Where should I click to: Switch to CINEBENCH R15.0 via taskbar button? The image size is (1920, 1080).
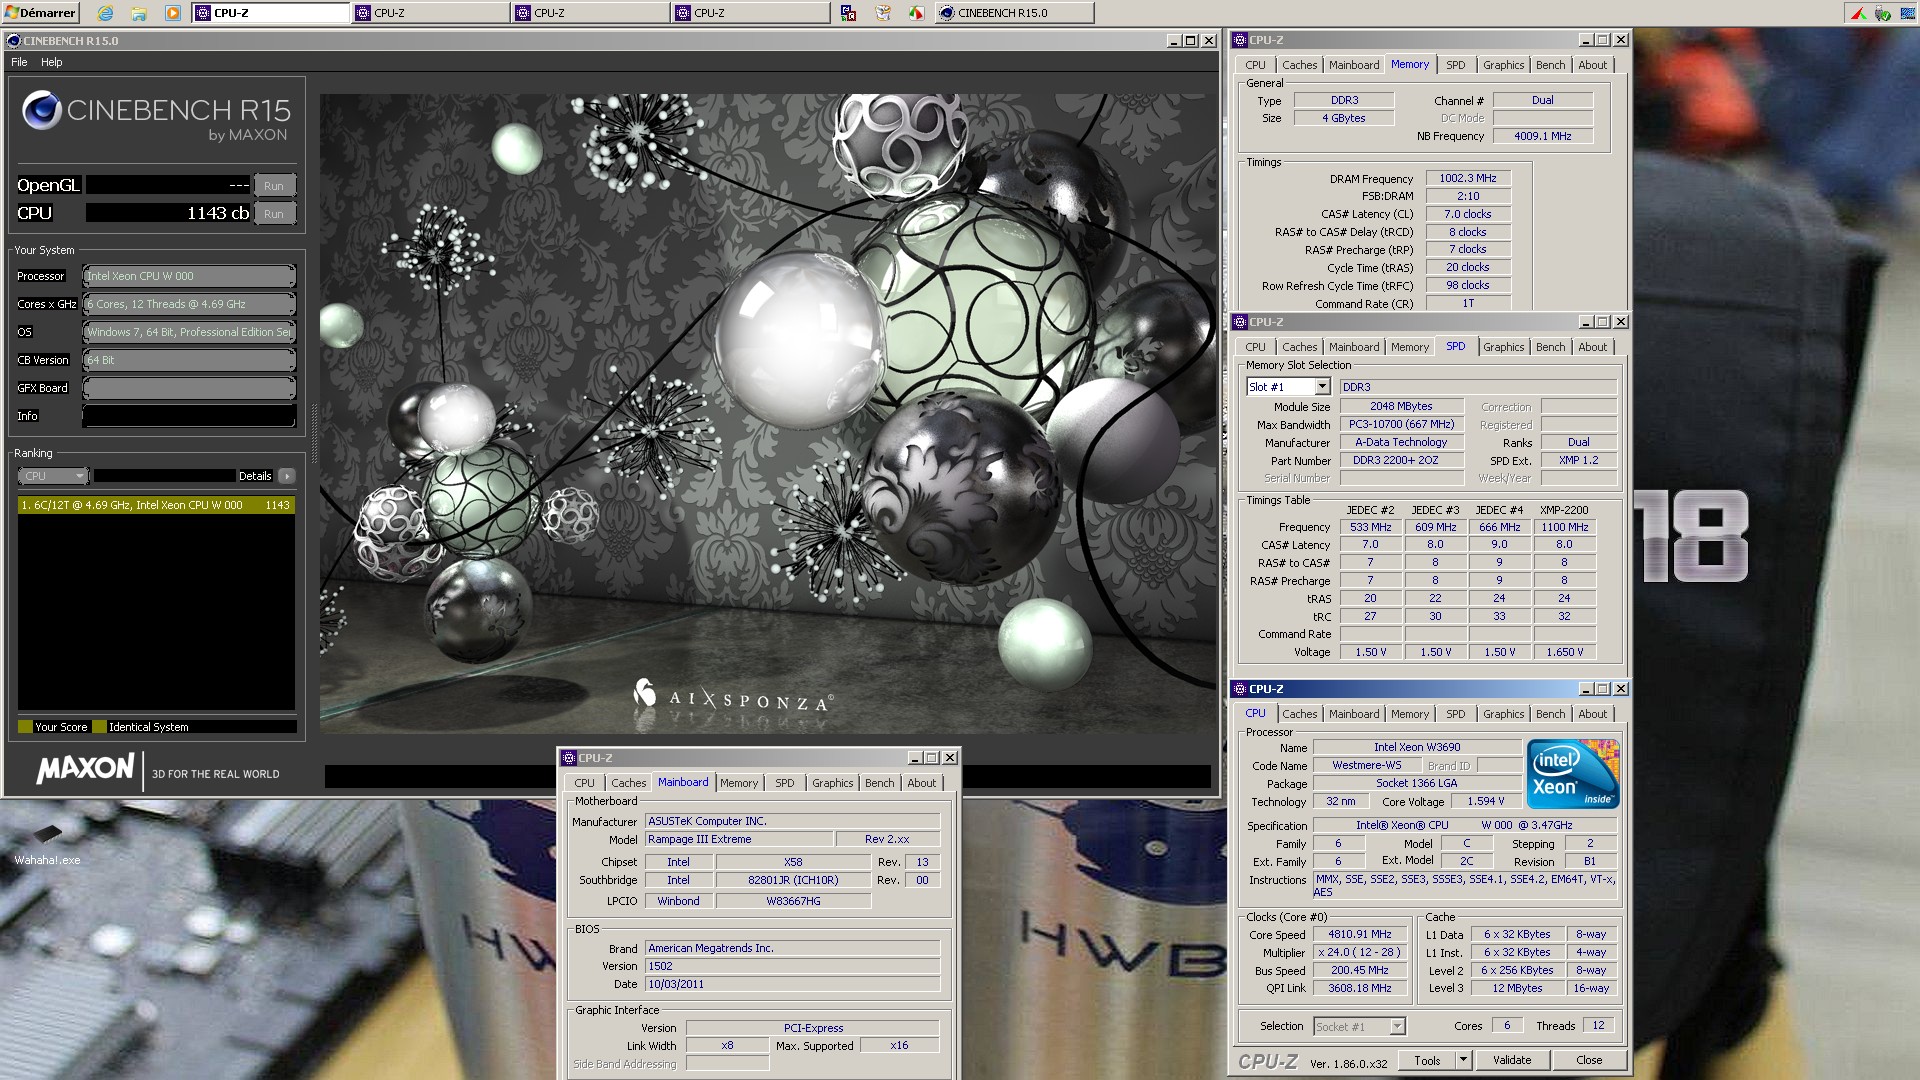point(1014,13)
